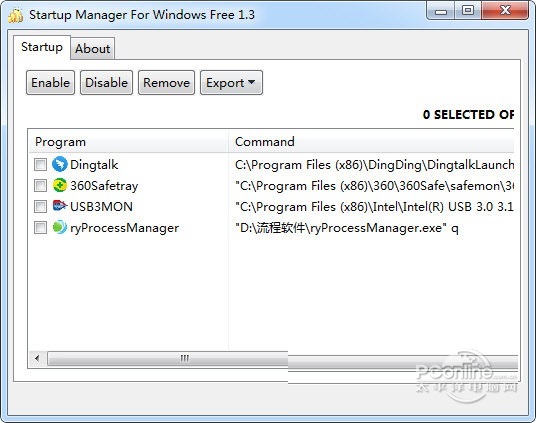Click the ryProcessManager program icon
536x423 pixels.
[59, 227]
